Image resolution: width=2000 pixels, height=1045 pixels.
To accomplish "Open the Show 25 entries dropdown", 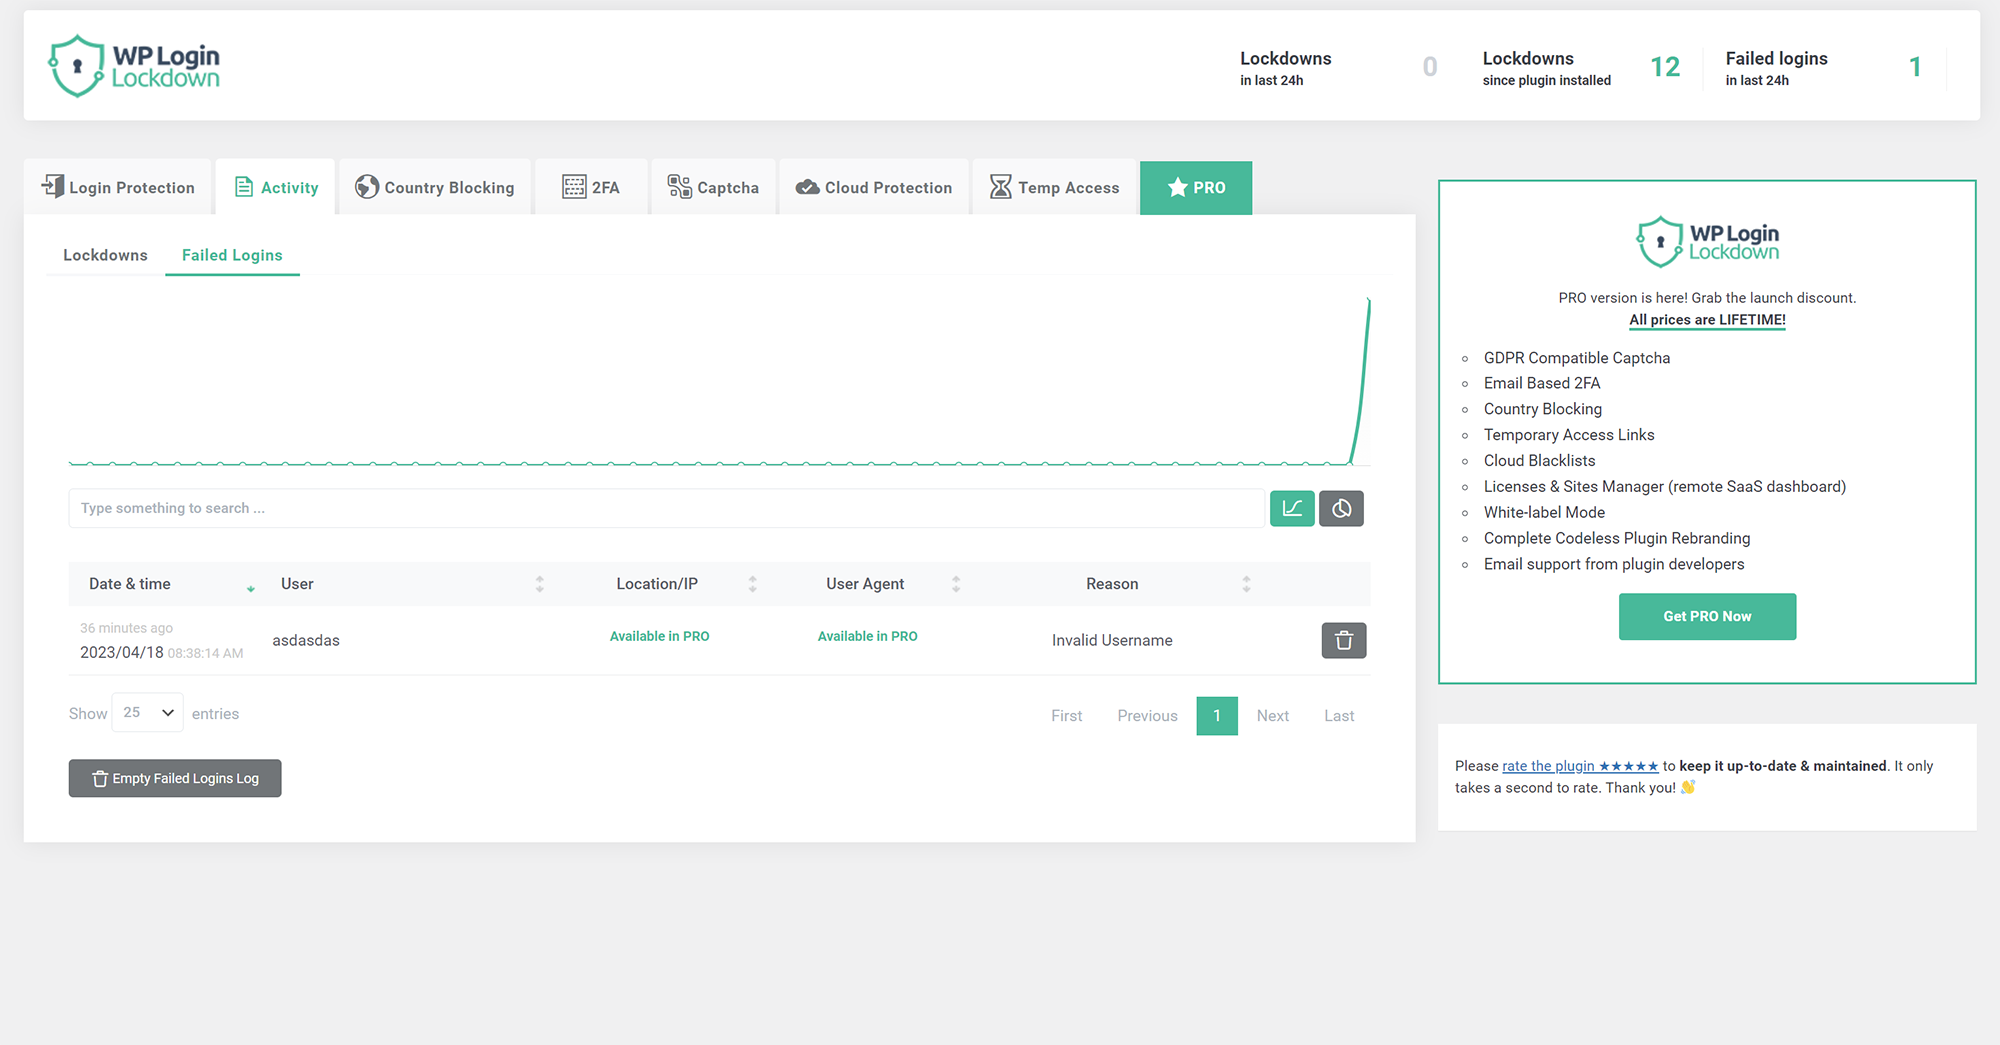I will pos(148,712).
